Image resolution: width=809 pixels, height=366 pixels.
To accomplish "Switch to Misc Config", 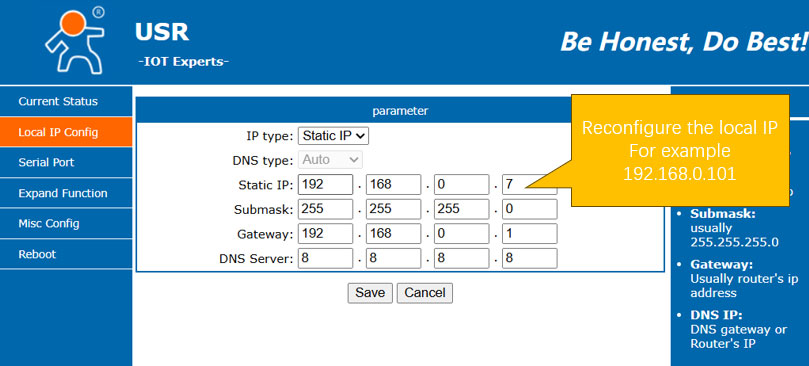I will 66,224.
